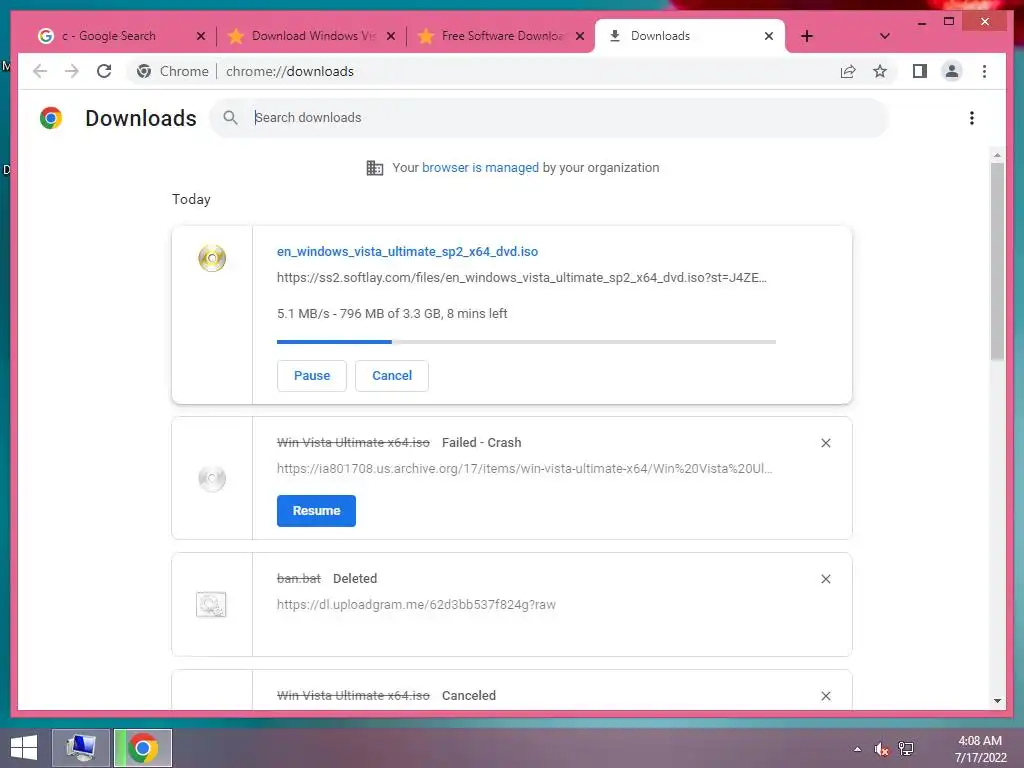Open the clock showing 4:08 AM
Viewport: 1024px width, 768px height.
[980, 749]
